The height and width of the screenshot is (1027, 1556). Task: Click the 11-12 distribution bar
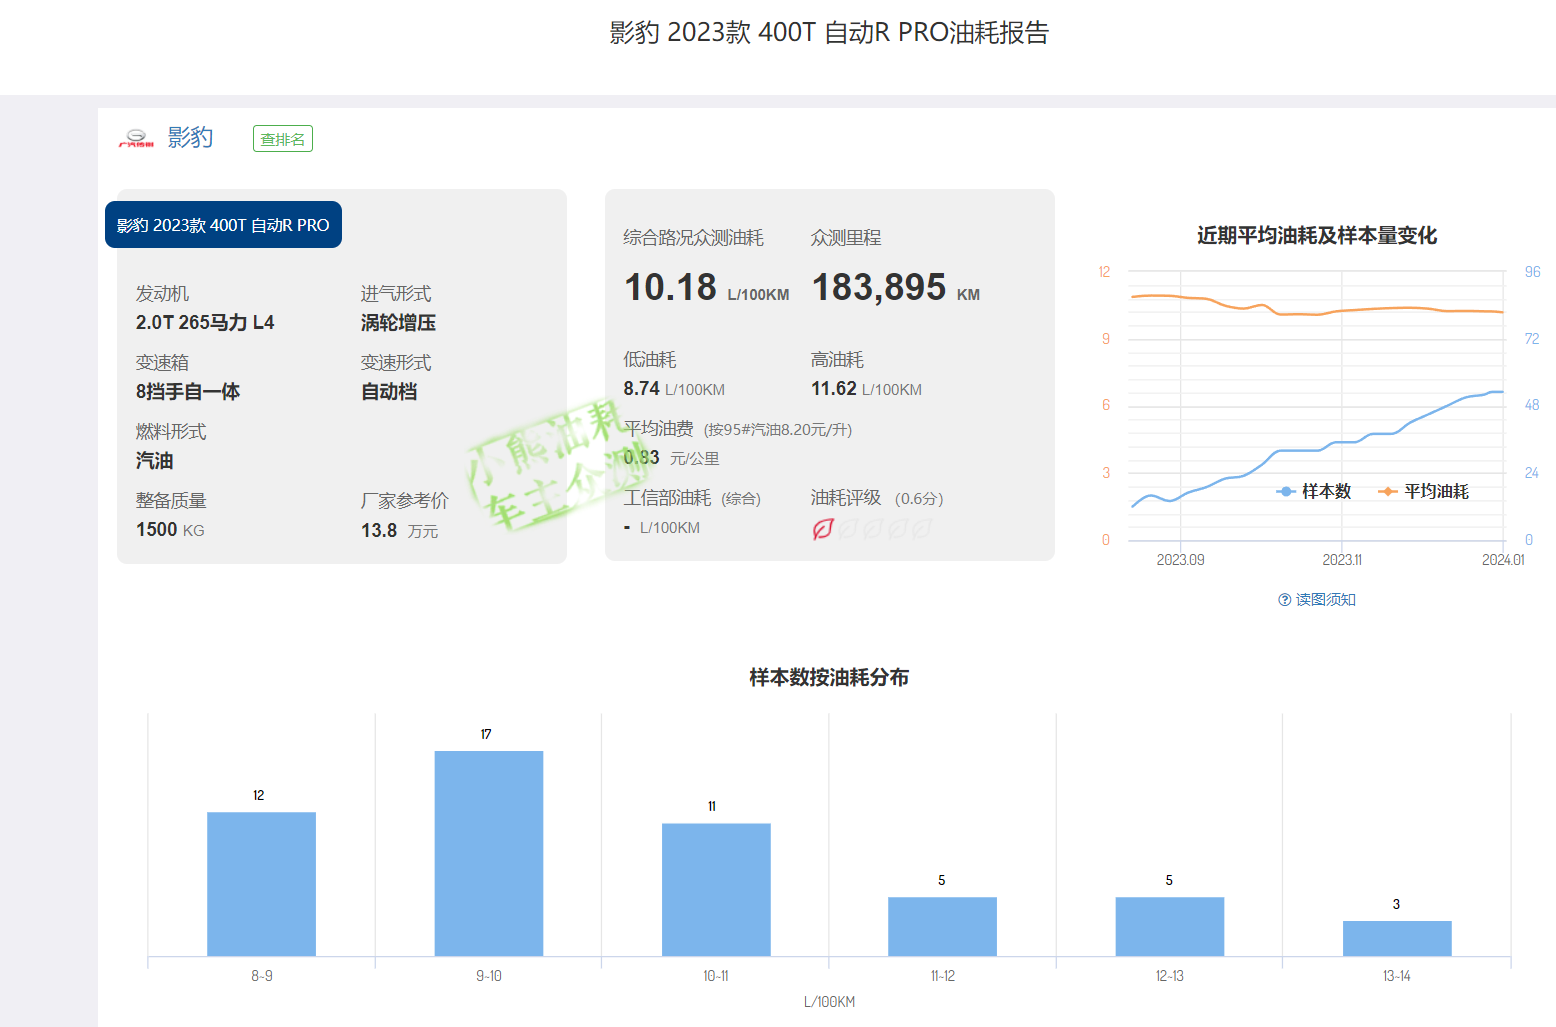[942, 926]
